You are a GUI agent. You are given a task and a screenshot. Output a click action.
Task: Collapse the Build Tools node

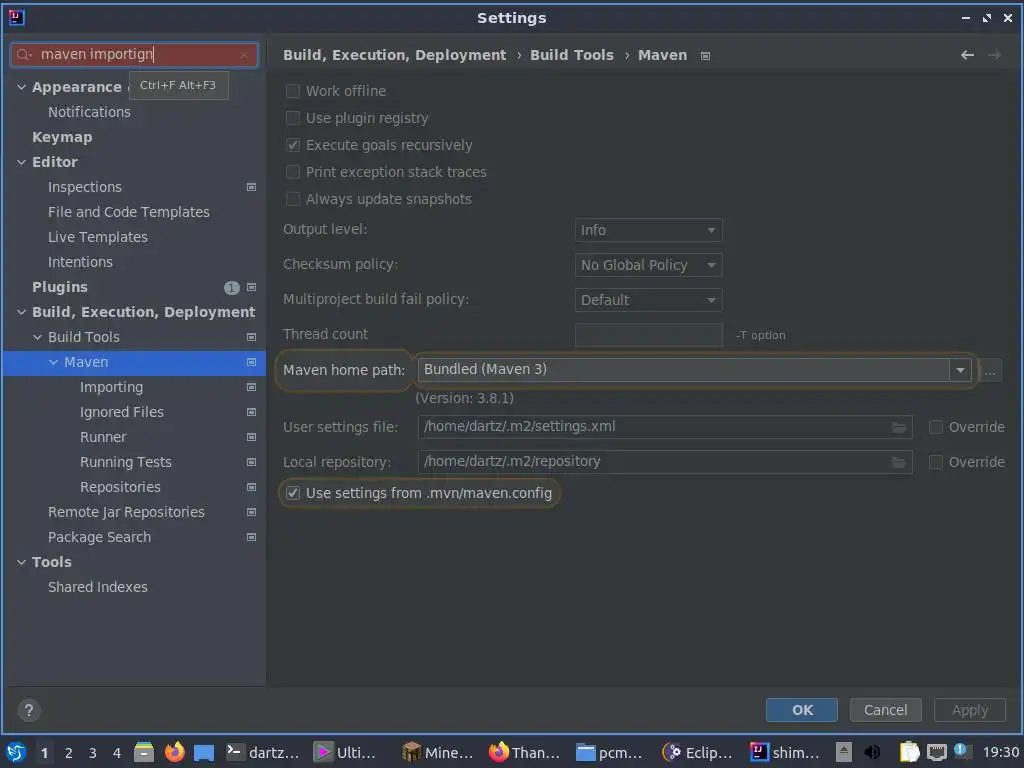(x=37, y=337)
